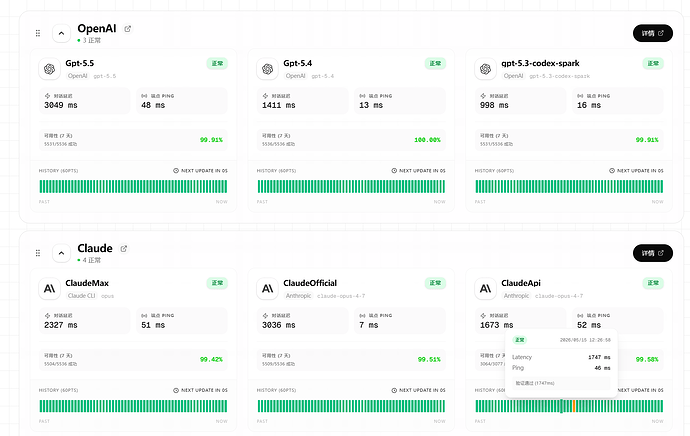Open details button for OpenAI group
Viewport: 690px width, 436px height.
(653, 33)
